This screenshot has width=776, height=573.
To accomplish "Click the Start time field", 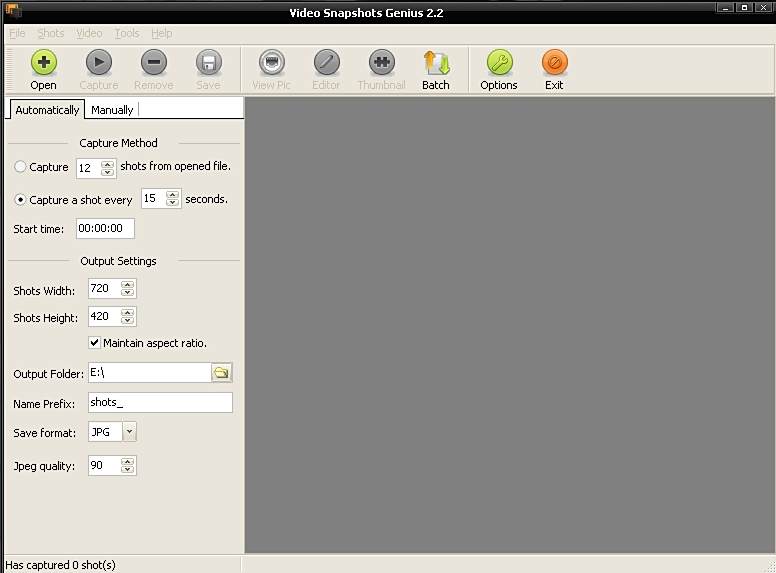I will pyautogui.click(x=105, y=228).
